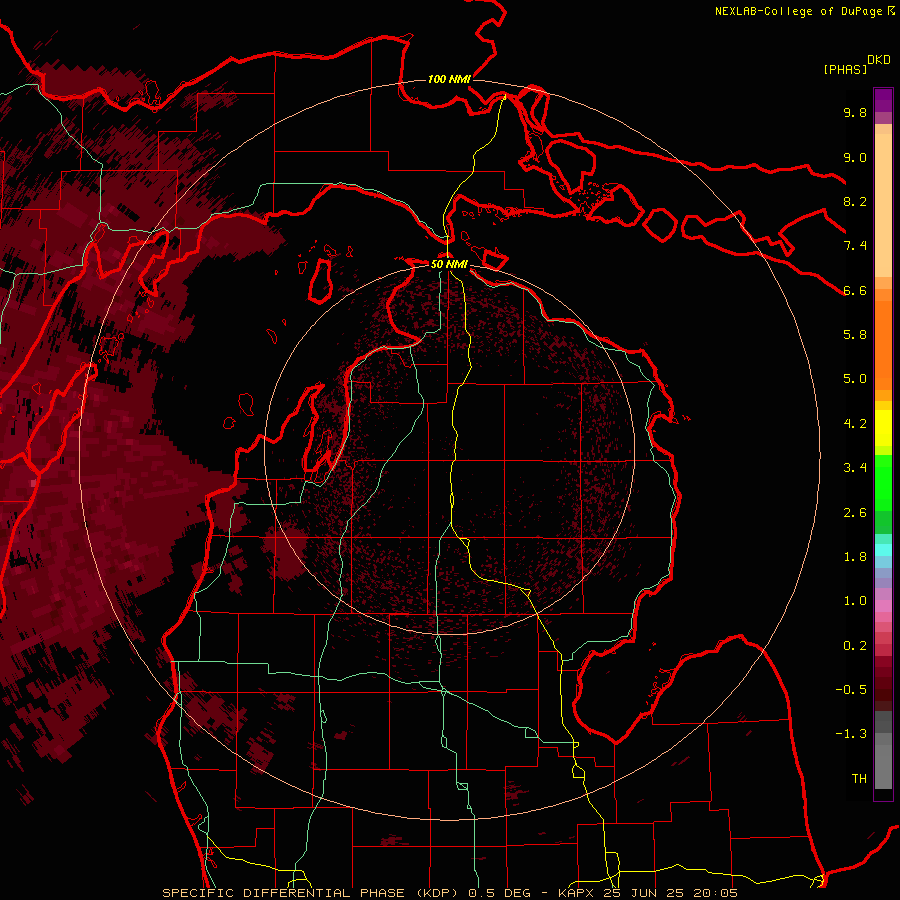The height and width of the screenshot is (900, 900).
Task: Pick the 3.4 scale label
Action: [x=855, y=468]
